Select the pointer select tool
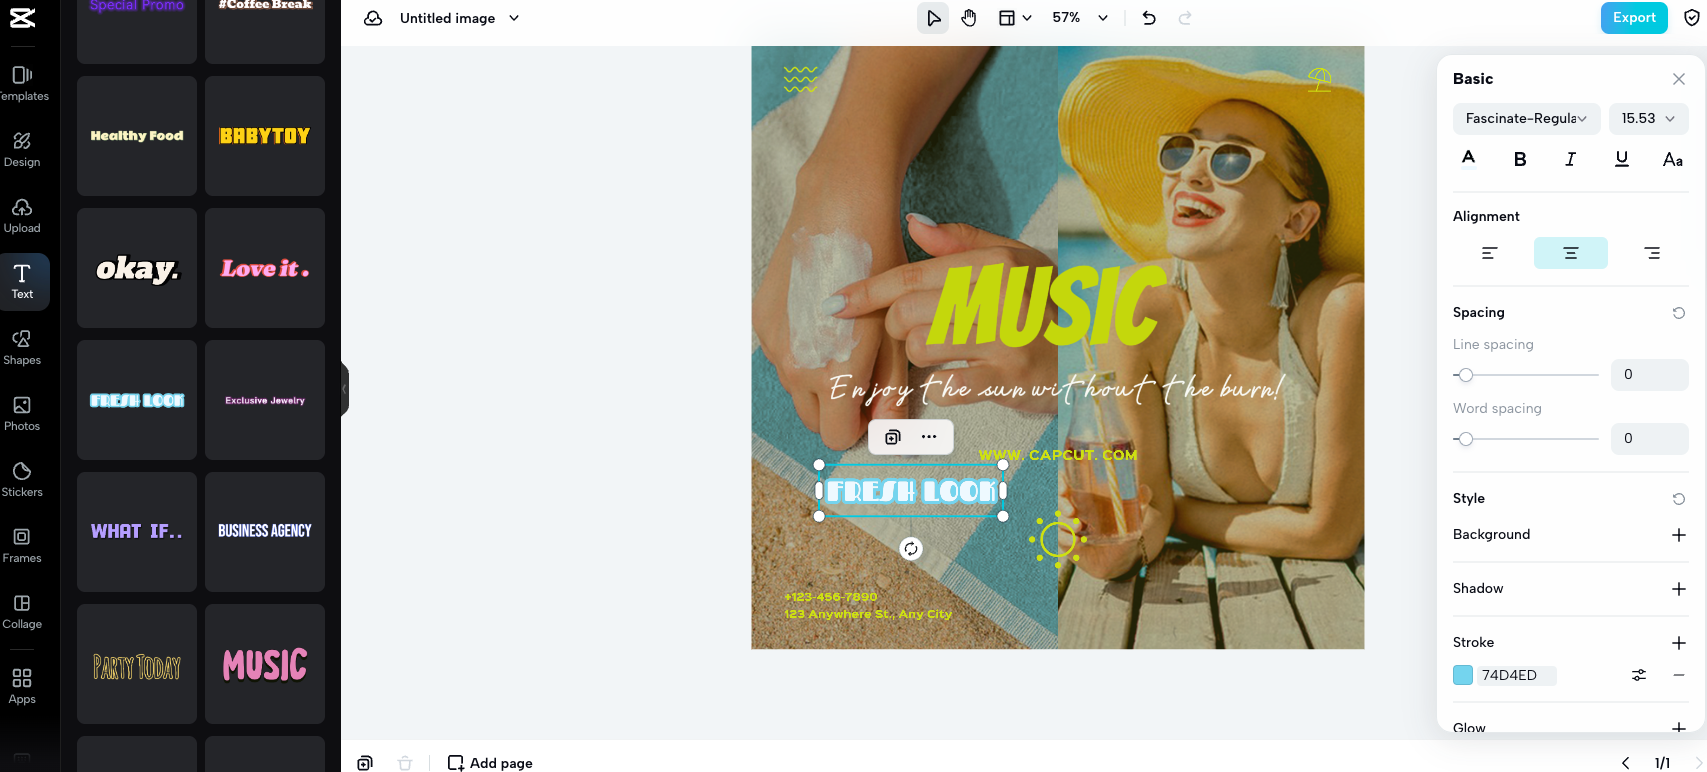The width and height of the screenshot is (1707, 772). 933,18
